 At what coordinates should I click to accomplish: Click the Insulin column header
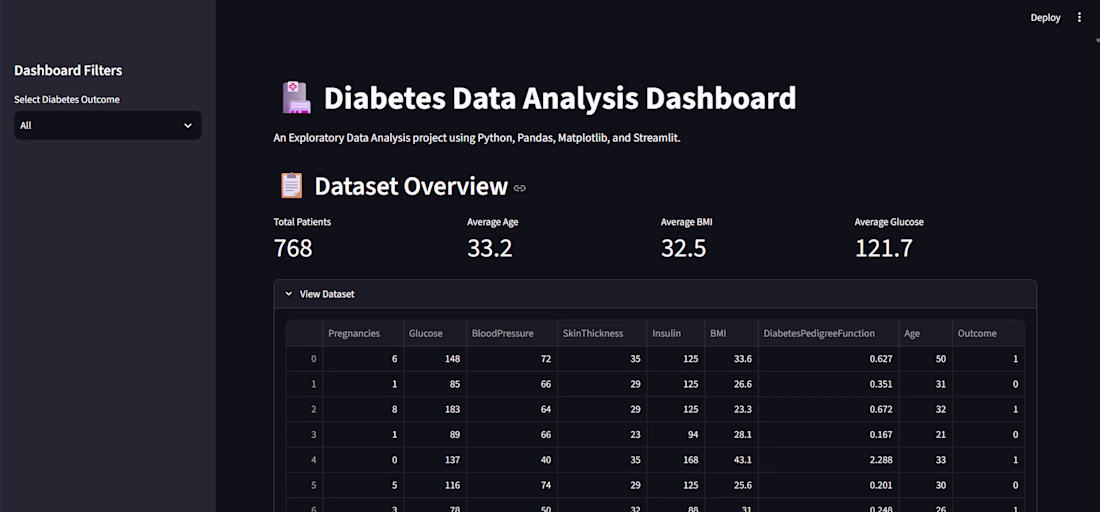pos(676,333)
